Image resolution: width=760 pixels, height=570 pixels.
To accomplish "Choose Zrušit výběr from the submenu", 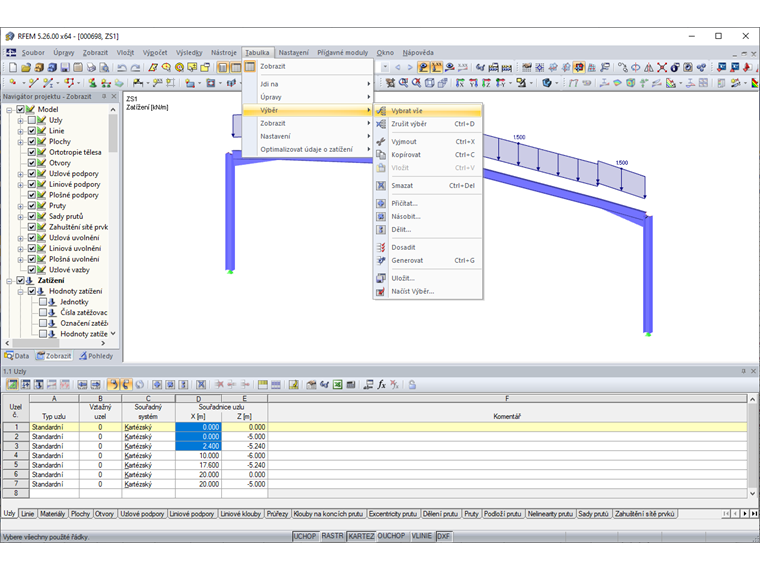I will click(x=428, y=124).
